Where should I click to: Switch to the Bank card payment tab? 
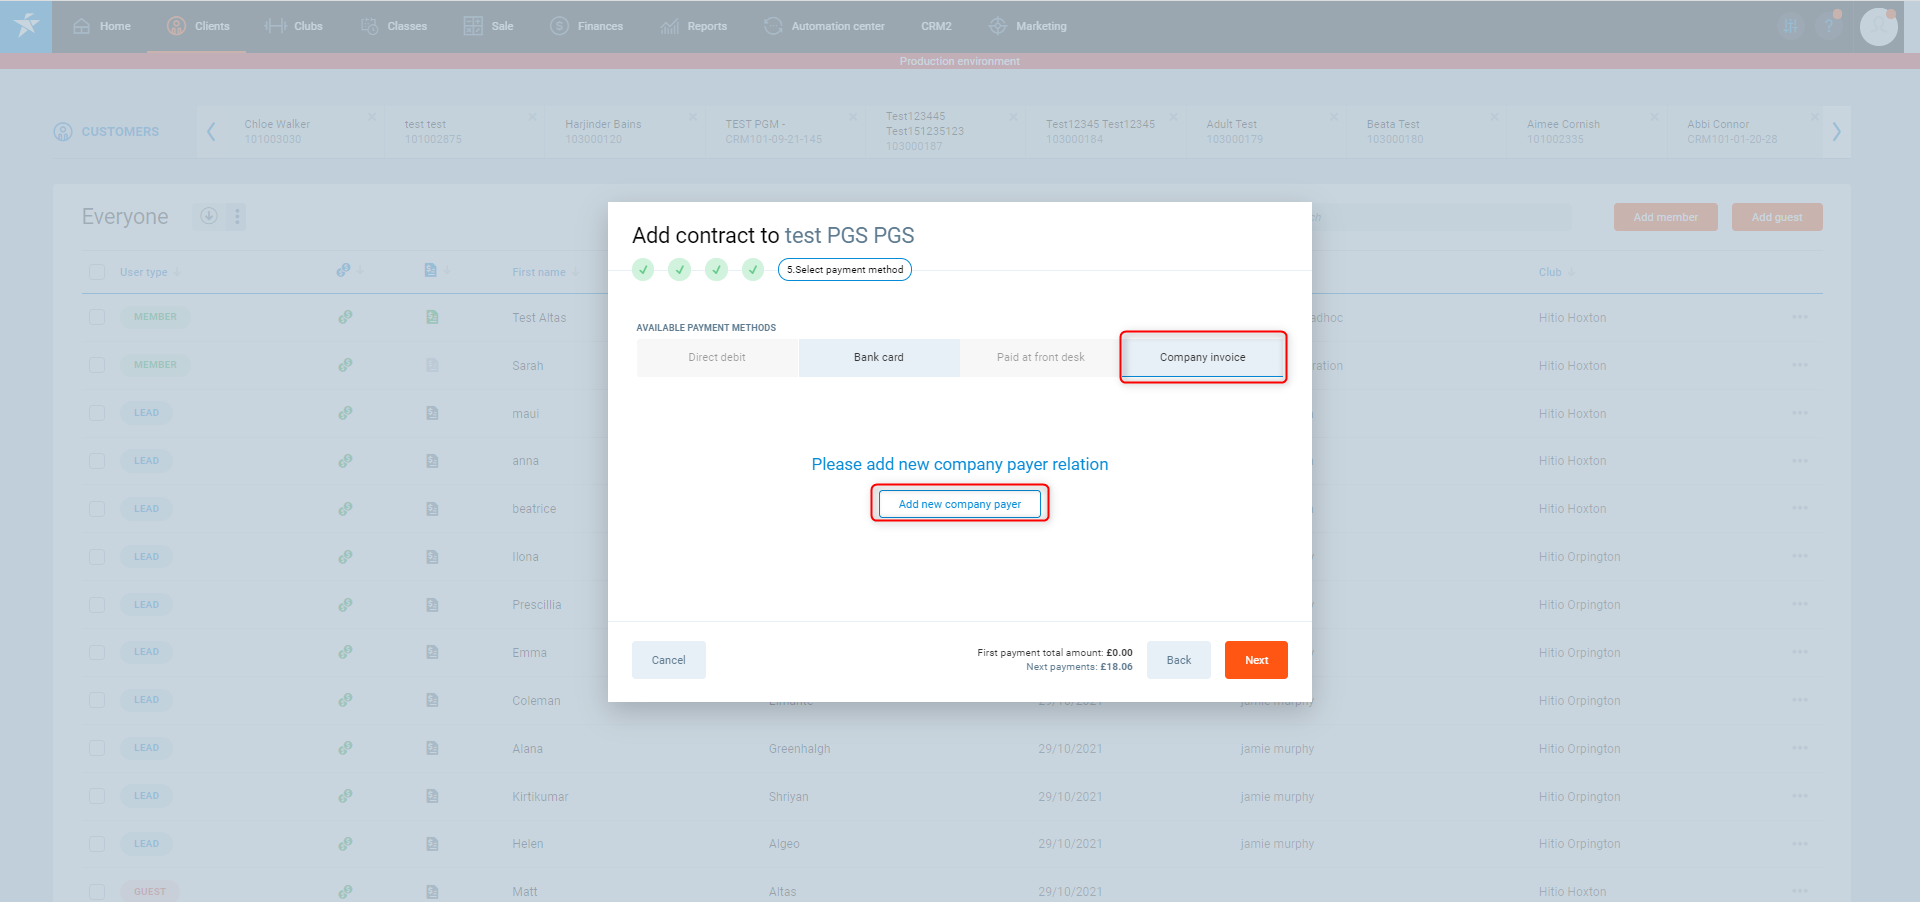[878, 357]
